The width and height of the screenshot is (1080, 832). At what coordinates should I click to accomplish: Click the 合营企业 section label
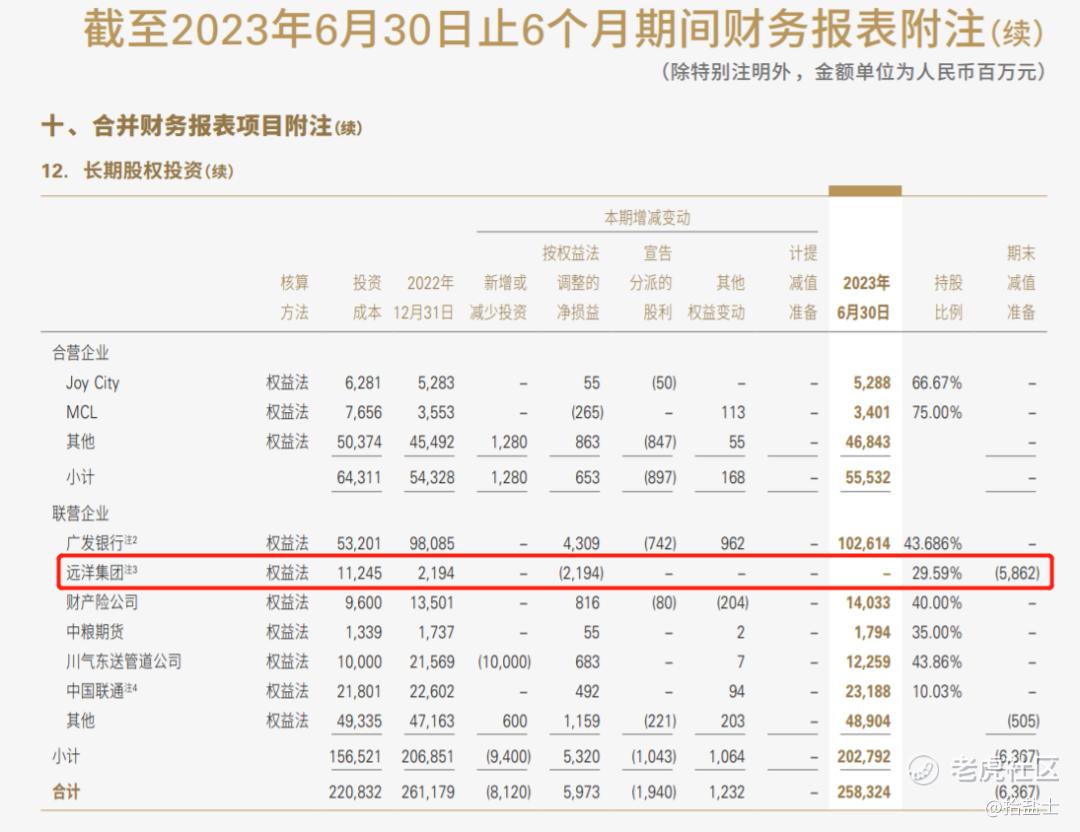pyautogui.click(x=81, y=353)
